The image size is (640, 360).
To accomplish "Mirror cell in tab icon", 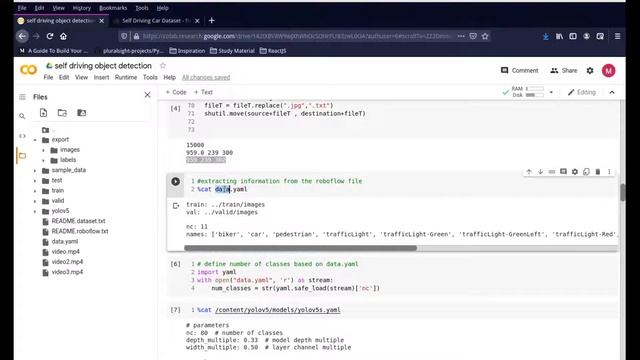I will pyautogui.click(x=586, y=172).
